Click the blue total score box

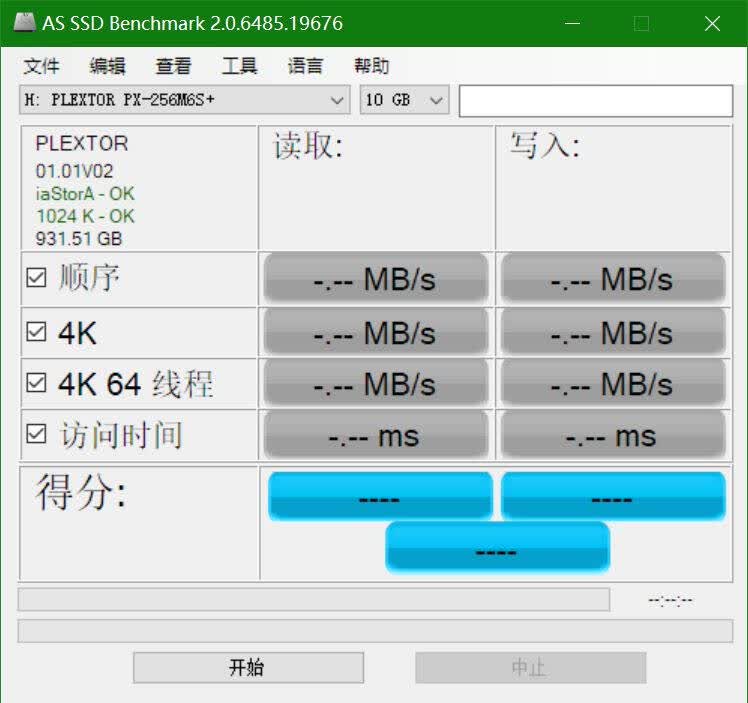(x=497, y=547)
